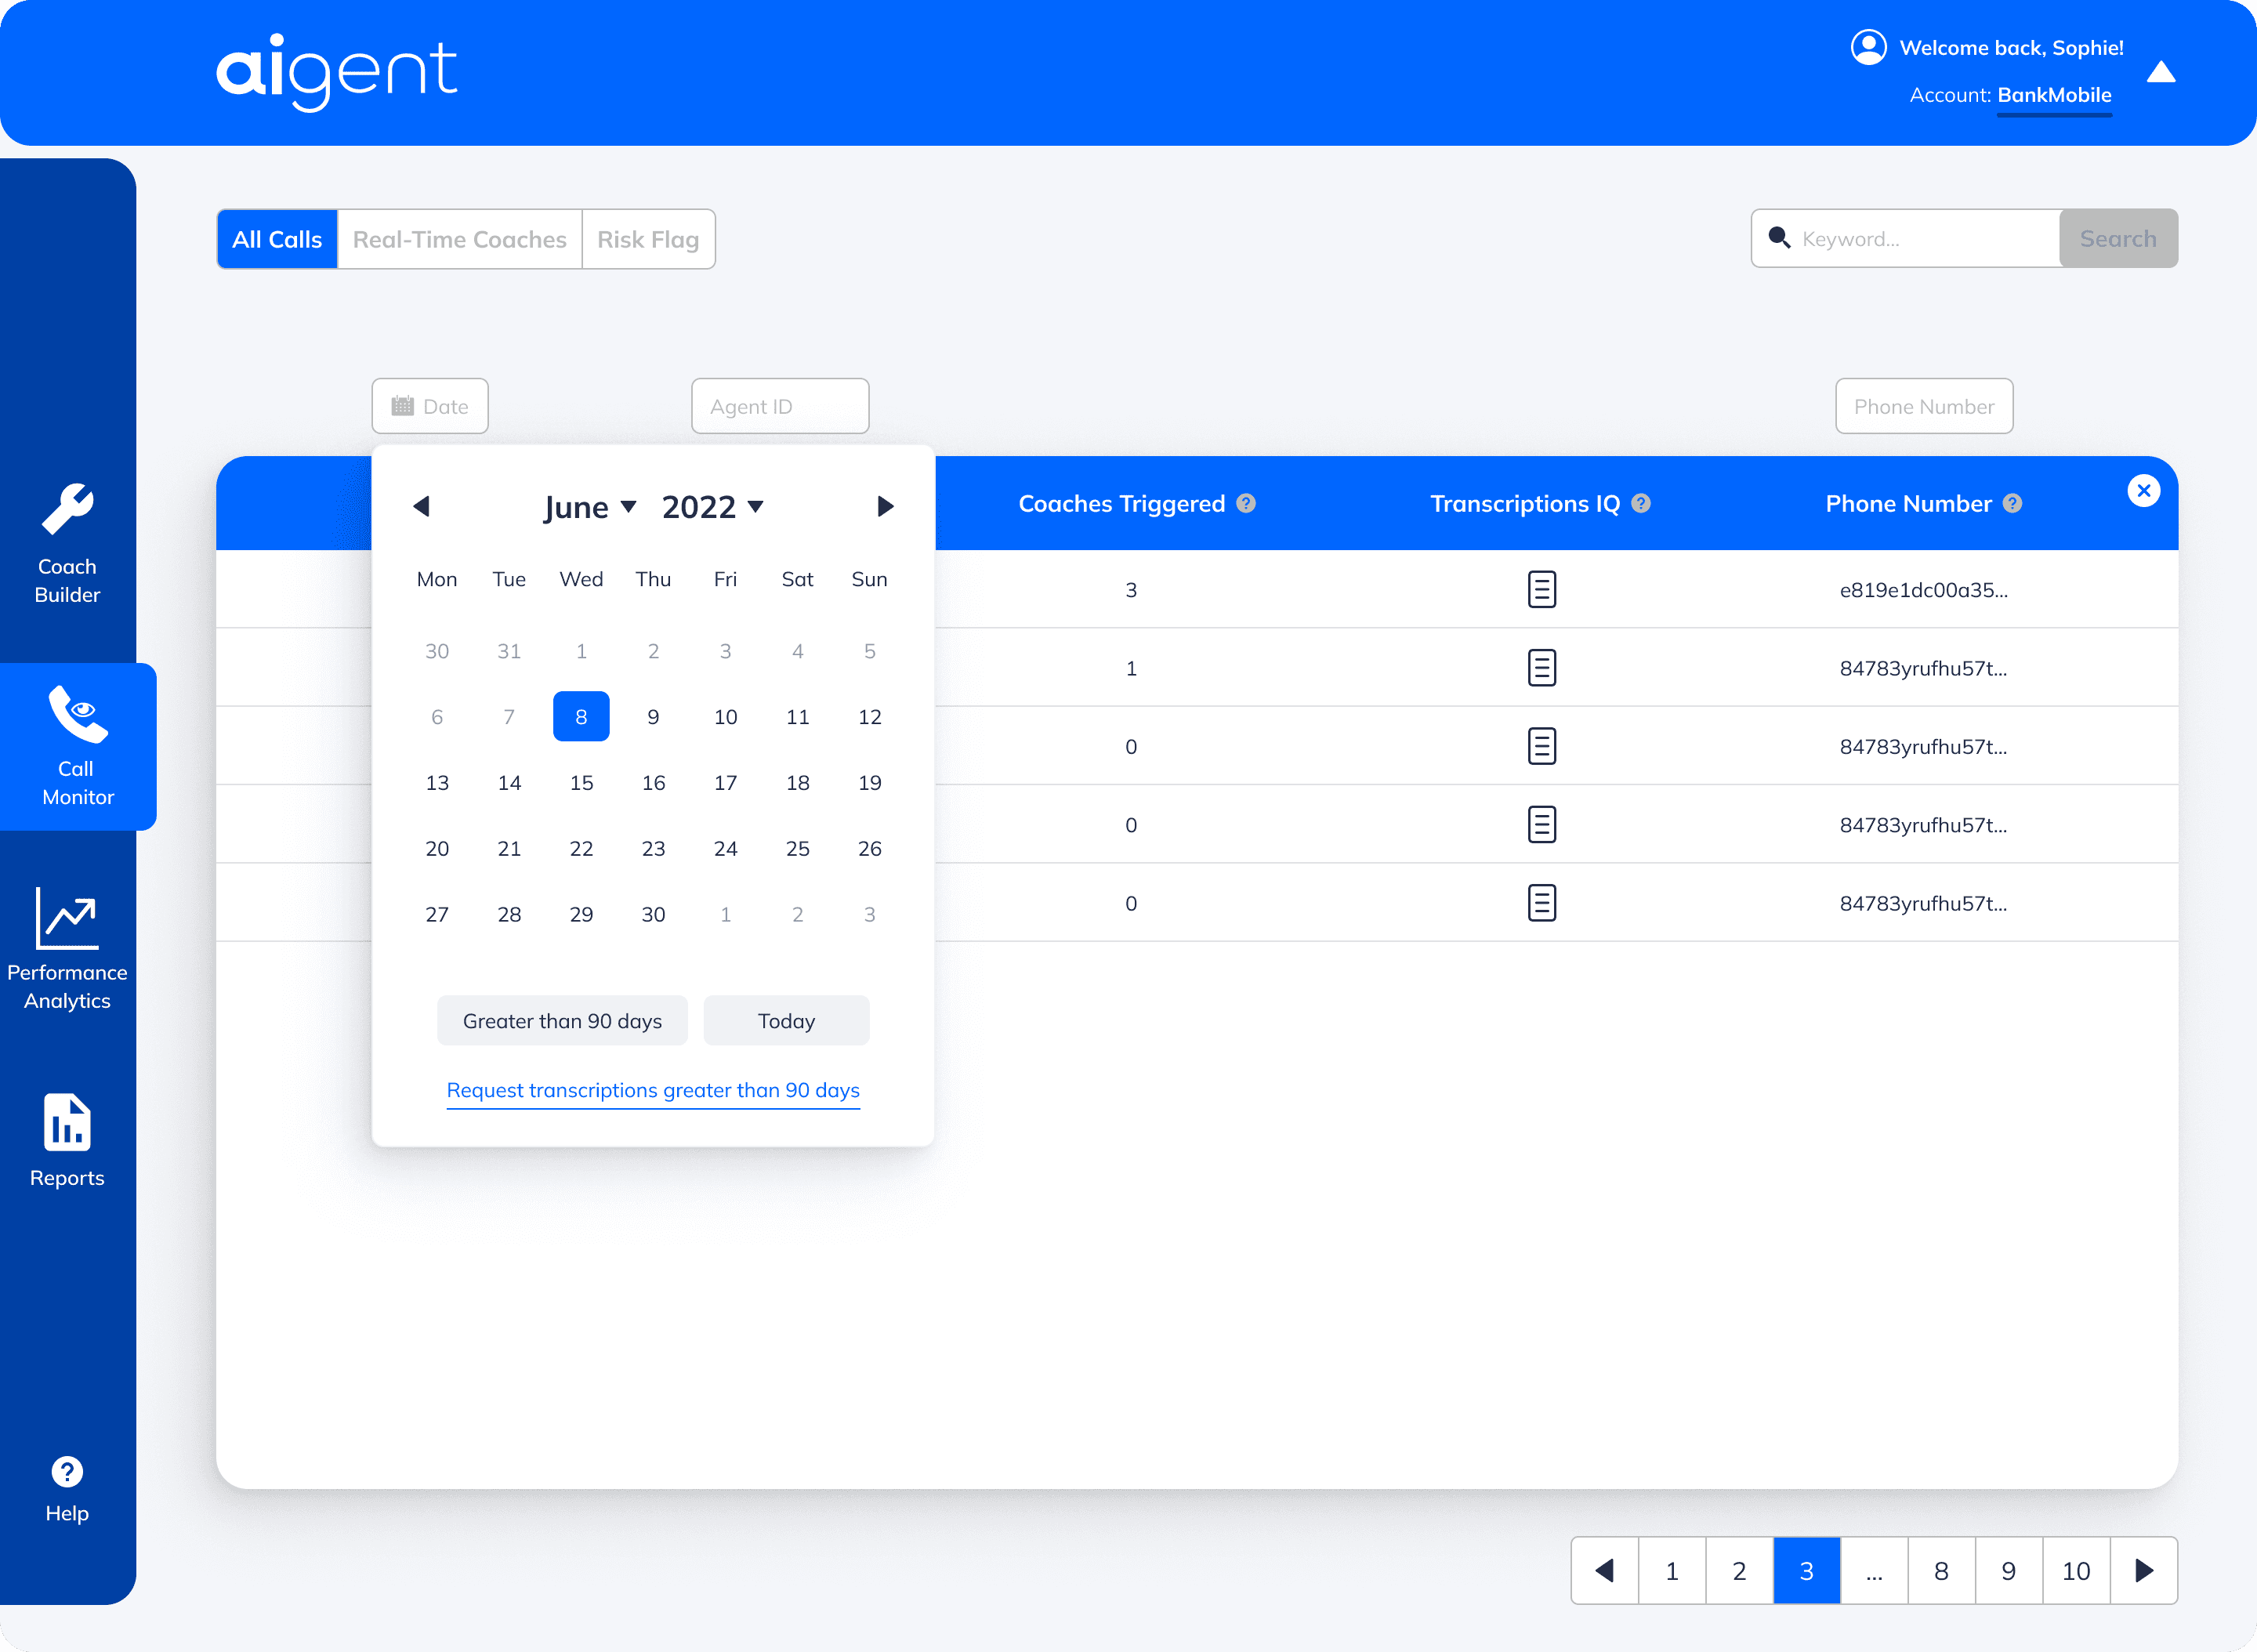Open Performance Analytics chart icon
Screen dimensions: 2257x1652
(67, 918)
